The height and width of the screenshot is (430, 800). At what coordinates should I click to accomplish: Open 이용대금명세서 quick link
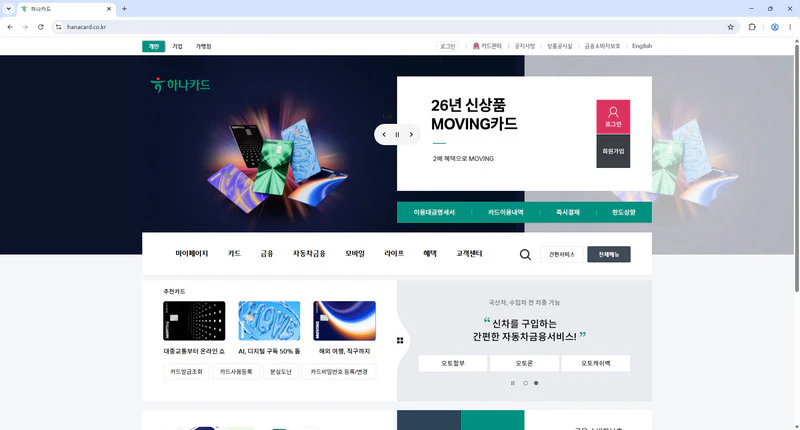coord(434,212)
